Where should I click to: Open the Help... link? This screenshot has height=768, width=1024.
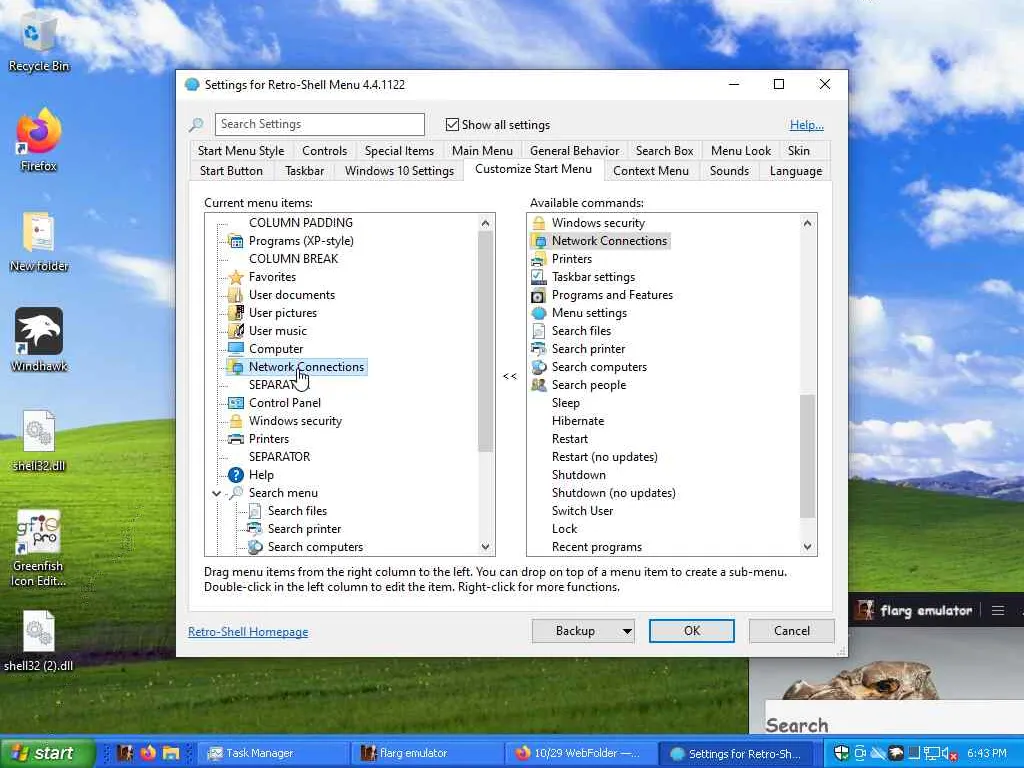click(807, 125)
